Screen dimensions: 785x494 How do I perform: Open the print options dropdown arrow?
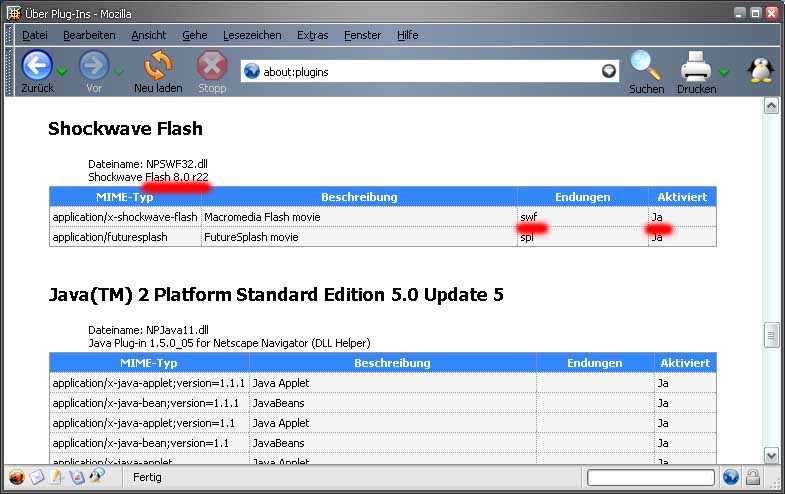(x=724, y=72)
